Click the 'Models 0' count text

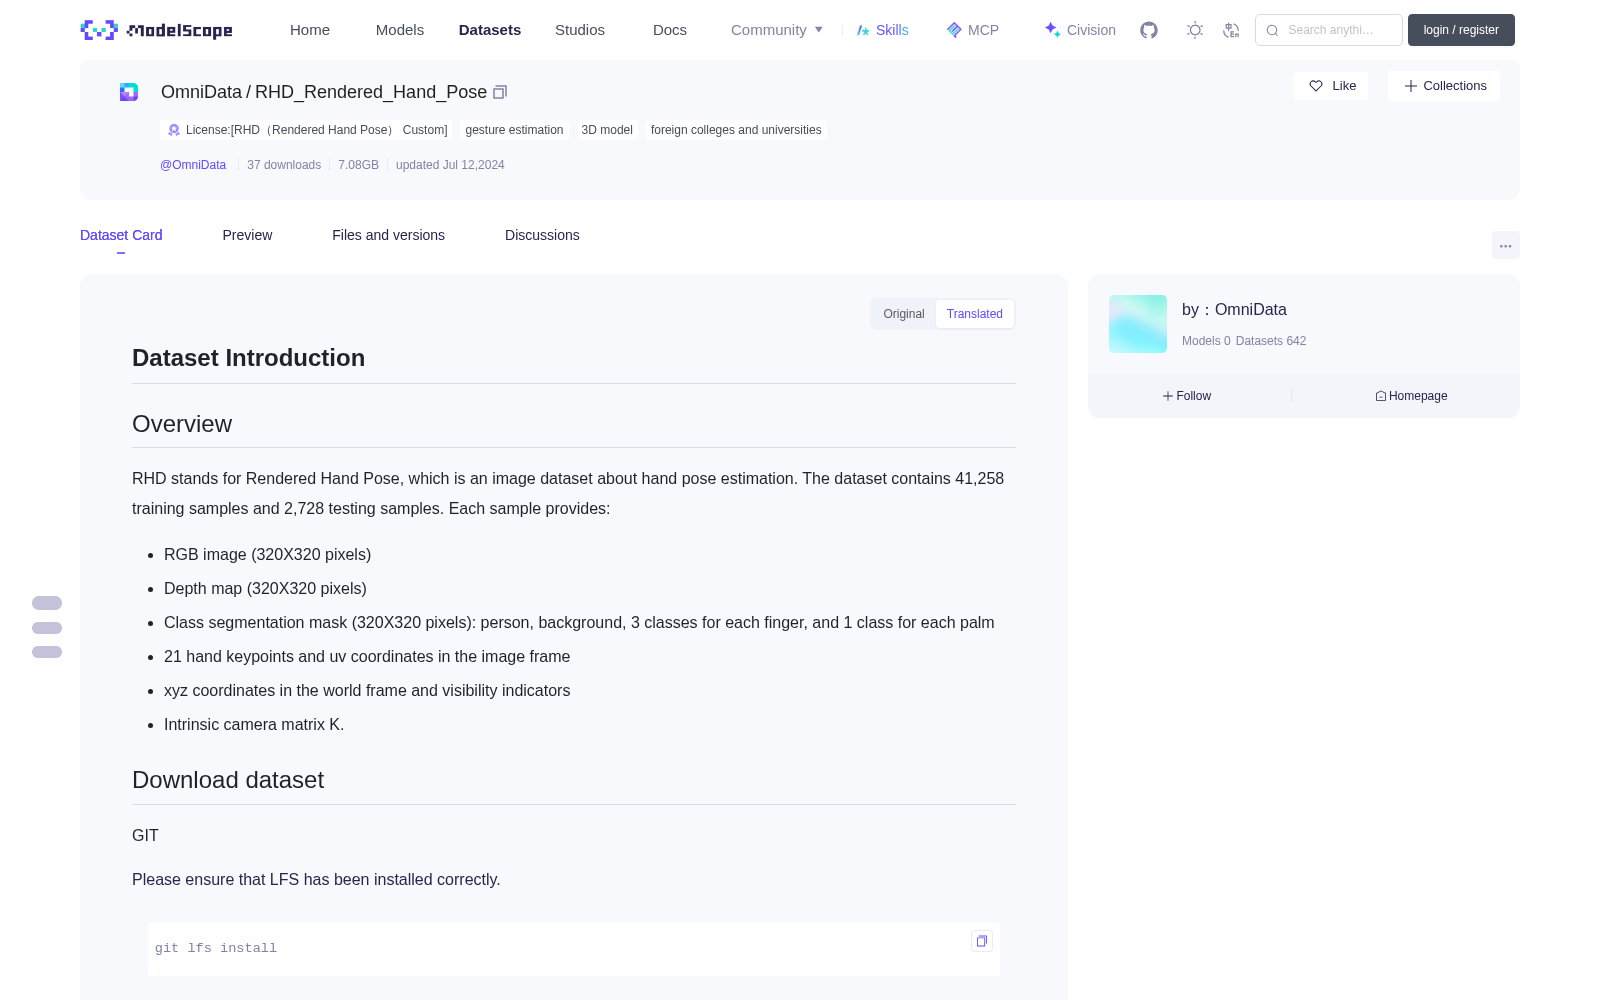click(x=1206, y=341)
